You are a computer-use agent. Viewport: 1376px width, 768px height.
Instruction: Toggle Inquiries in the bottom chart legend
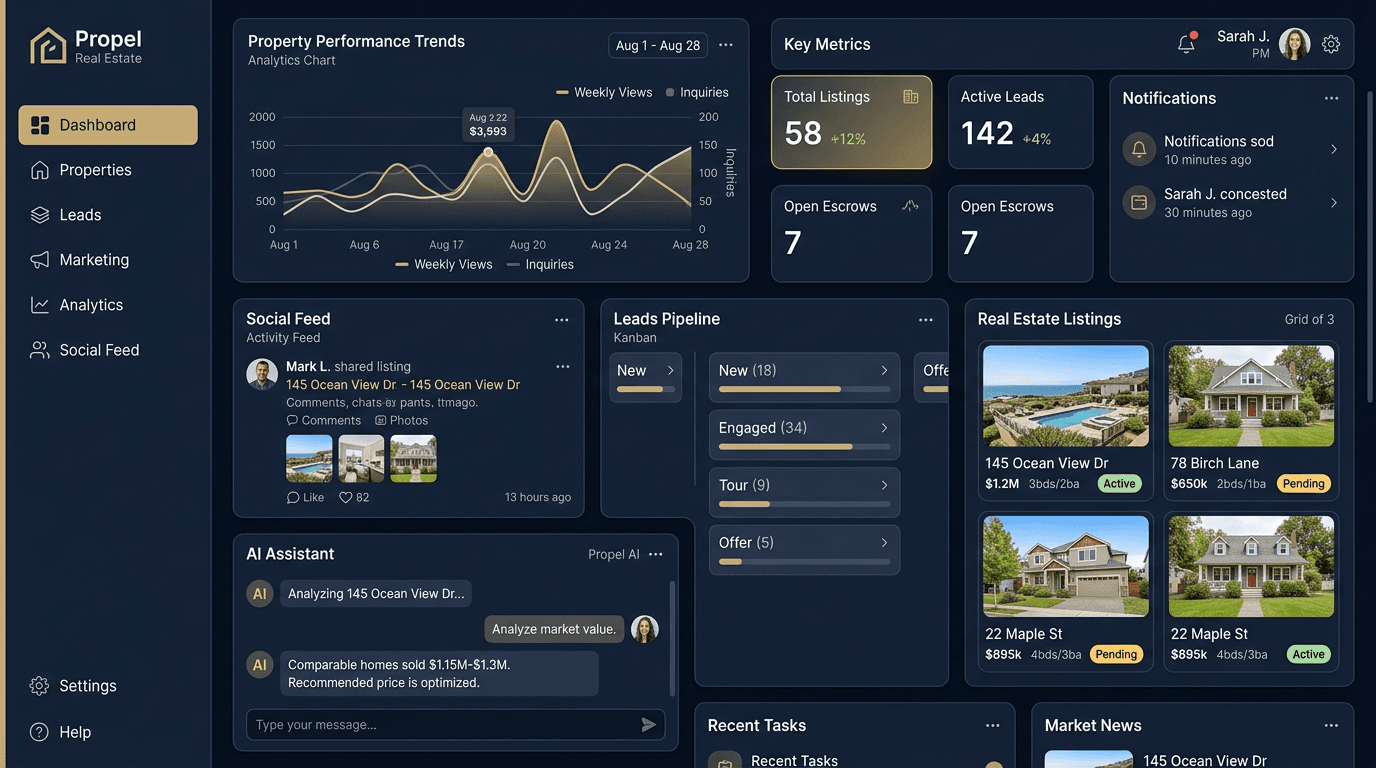tap(540, 265)
